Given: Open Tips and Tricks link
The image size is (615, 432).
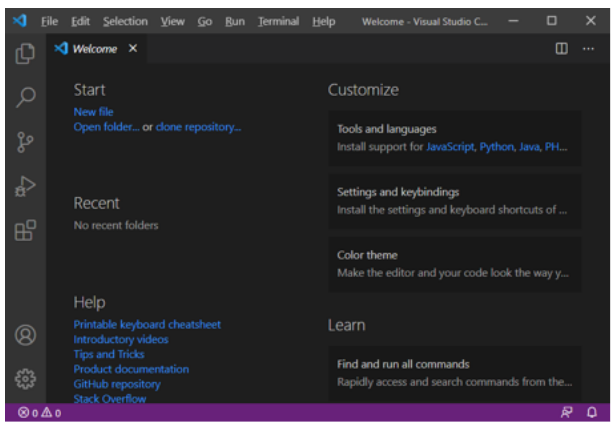Looking at the screenshot, I should click(109, 354).
